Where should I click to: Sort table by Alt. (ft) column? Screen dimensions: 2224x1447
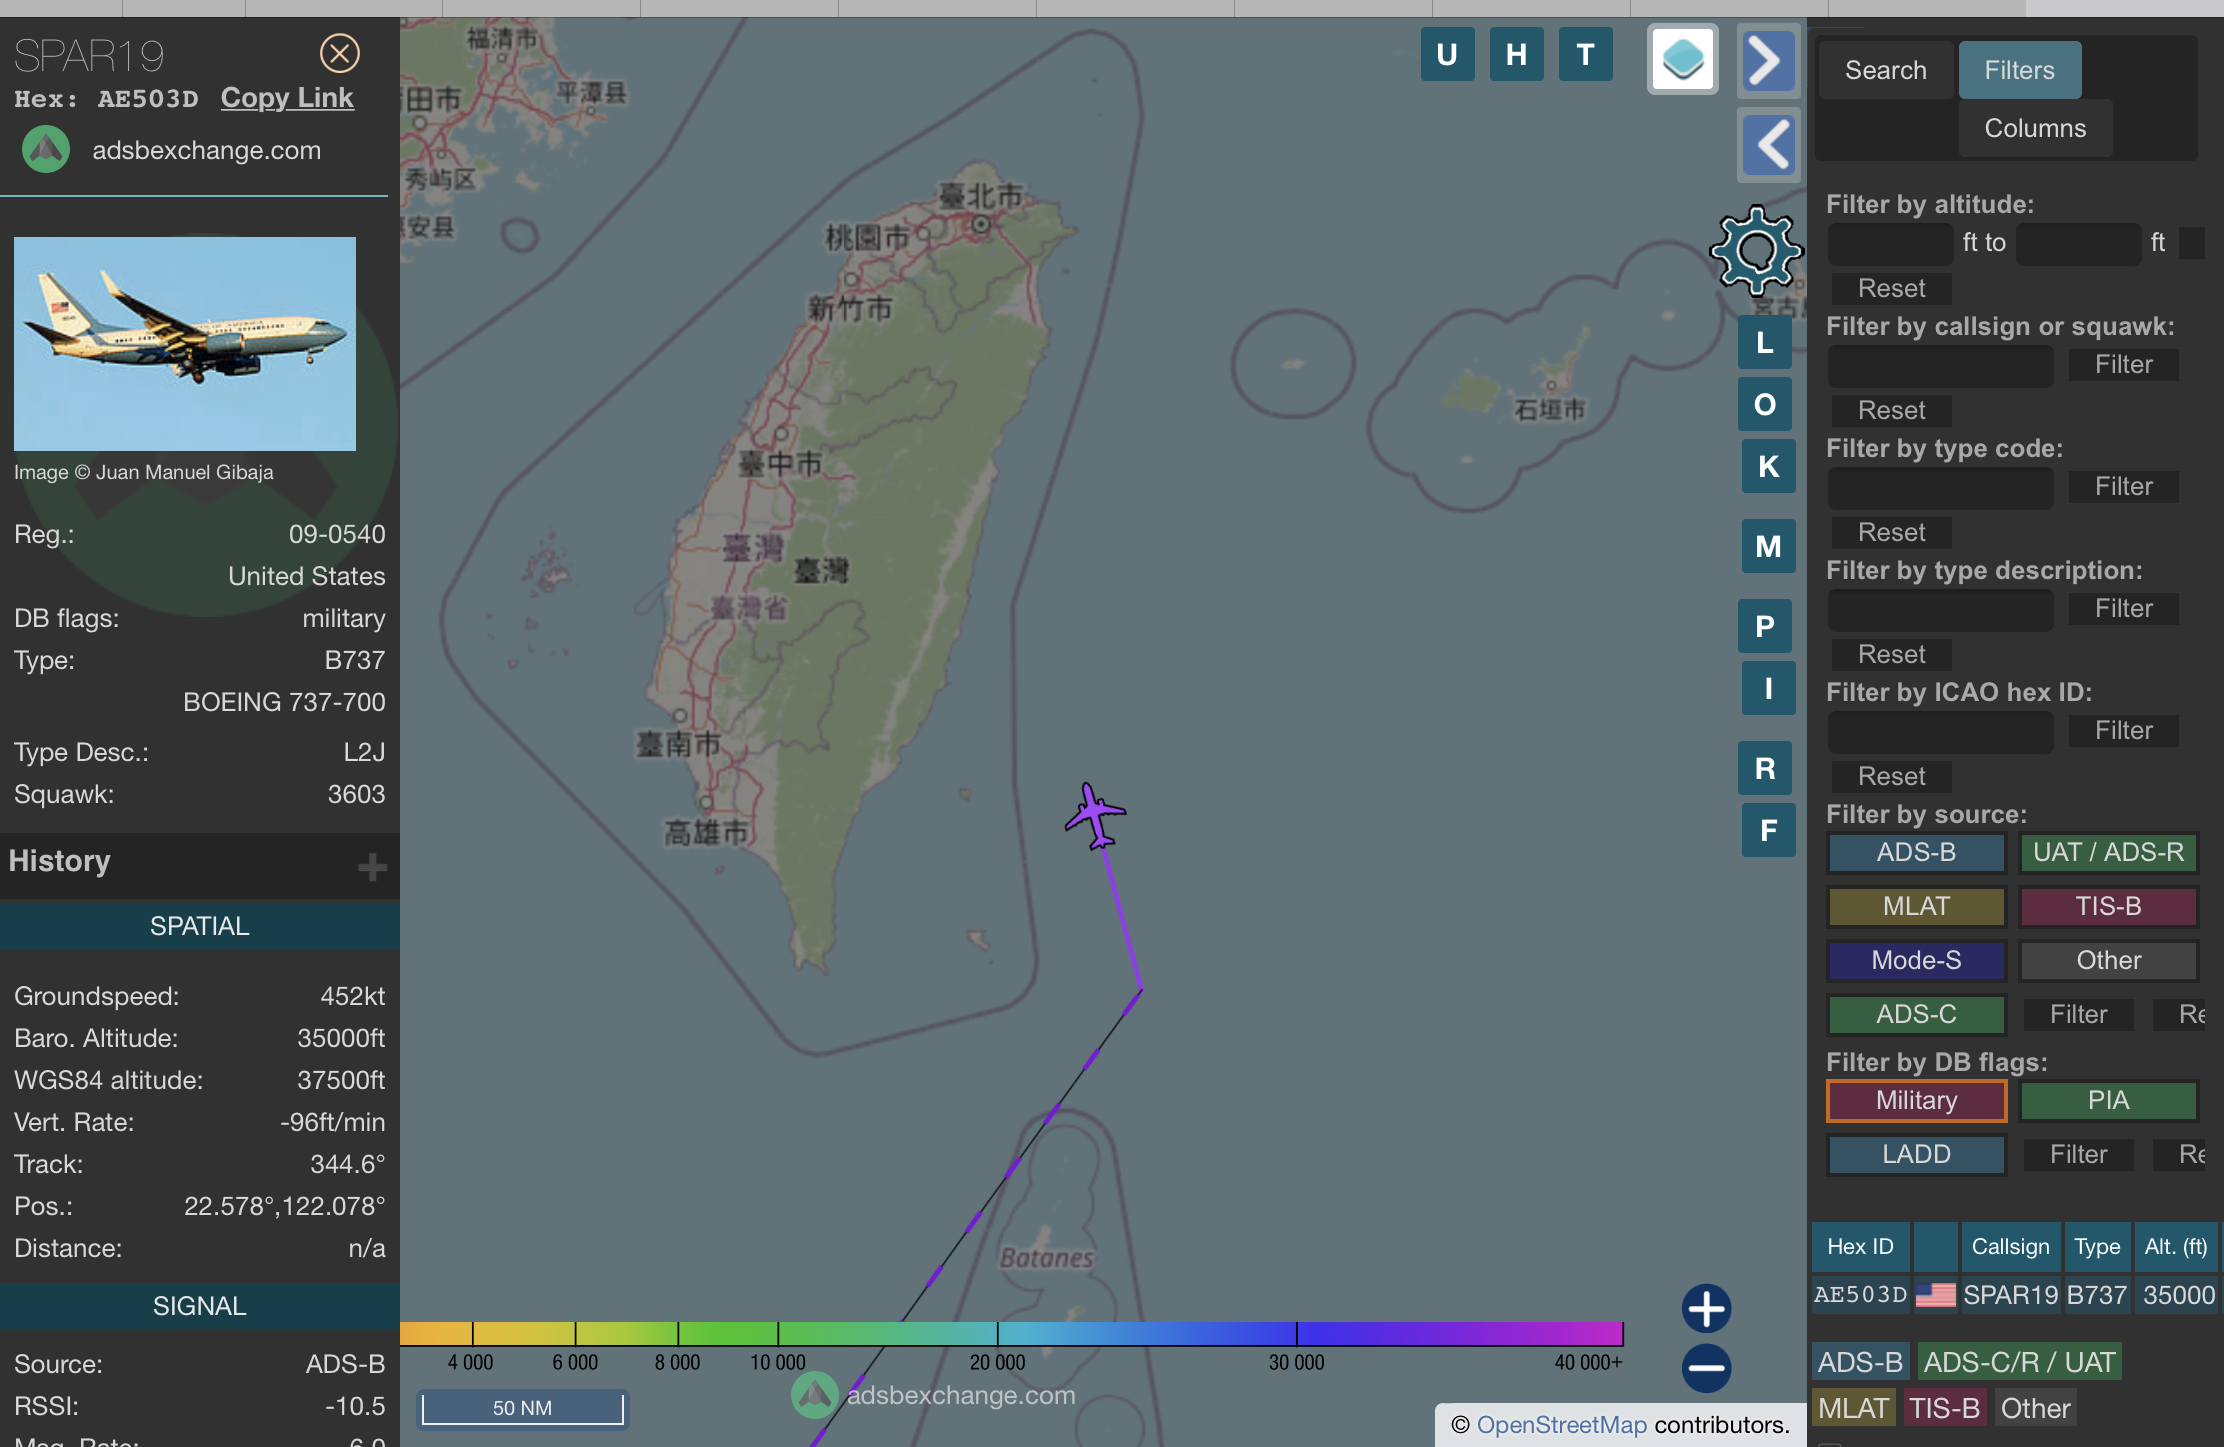point(2176,1247)
